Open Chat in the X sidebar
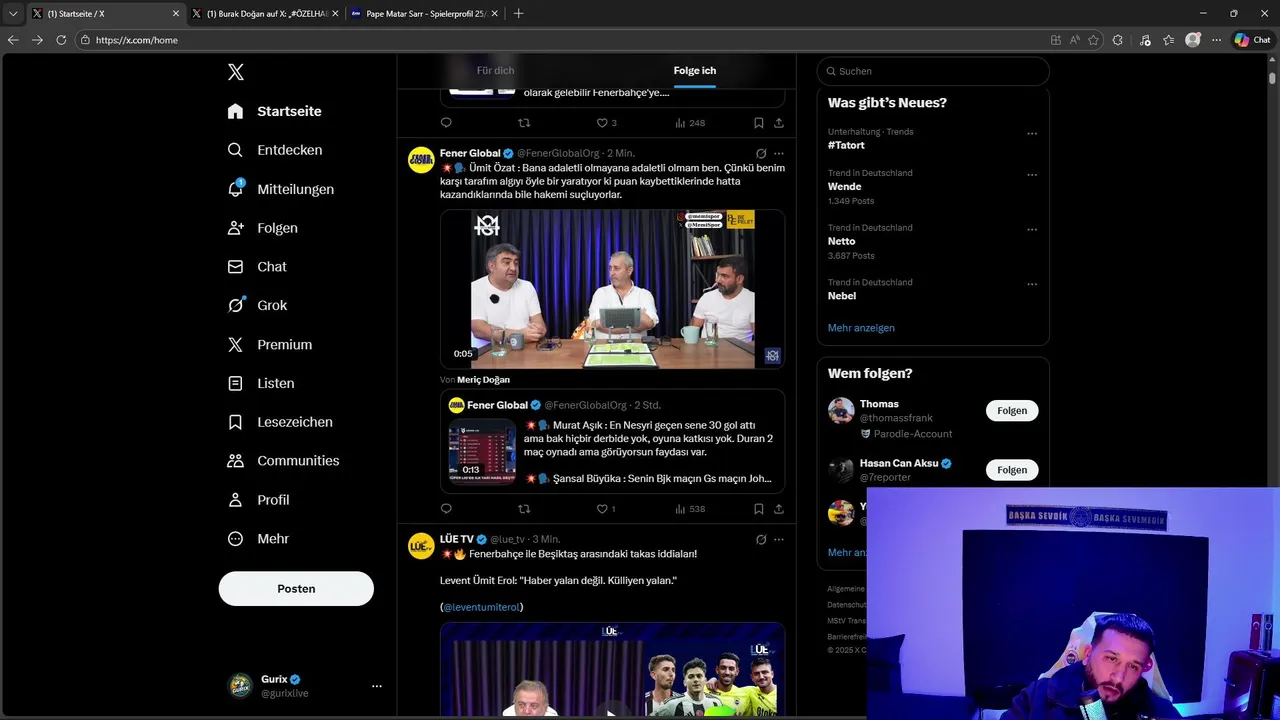This screenshot has width=1280, height=720. pyautogui.click(x=257, y=267)
